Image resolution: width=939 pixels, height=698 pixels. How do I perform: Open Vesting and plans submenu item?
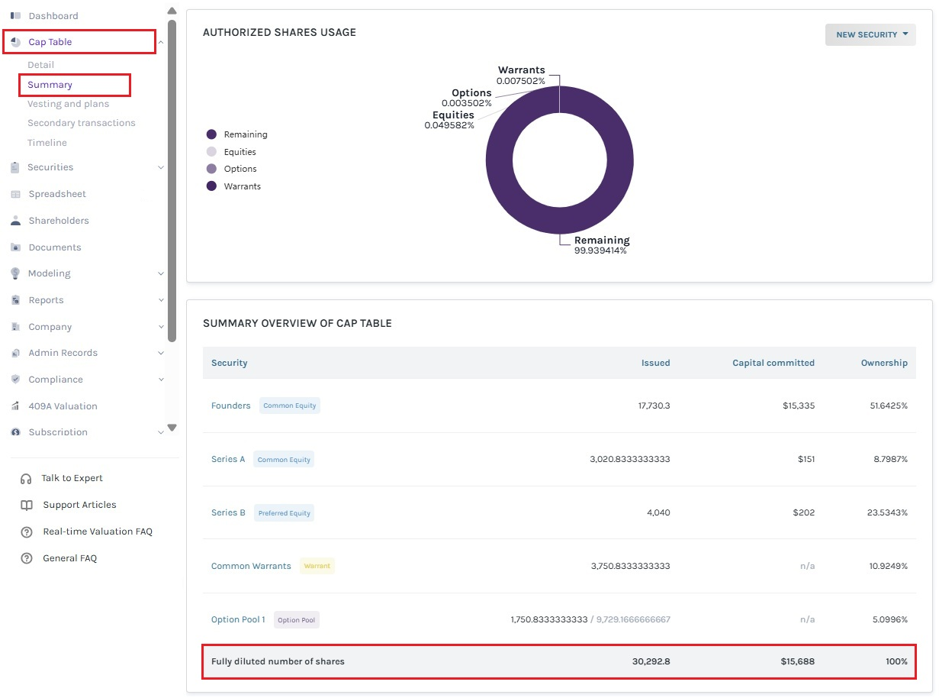(68, 104)
